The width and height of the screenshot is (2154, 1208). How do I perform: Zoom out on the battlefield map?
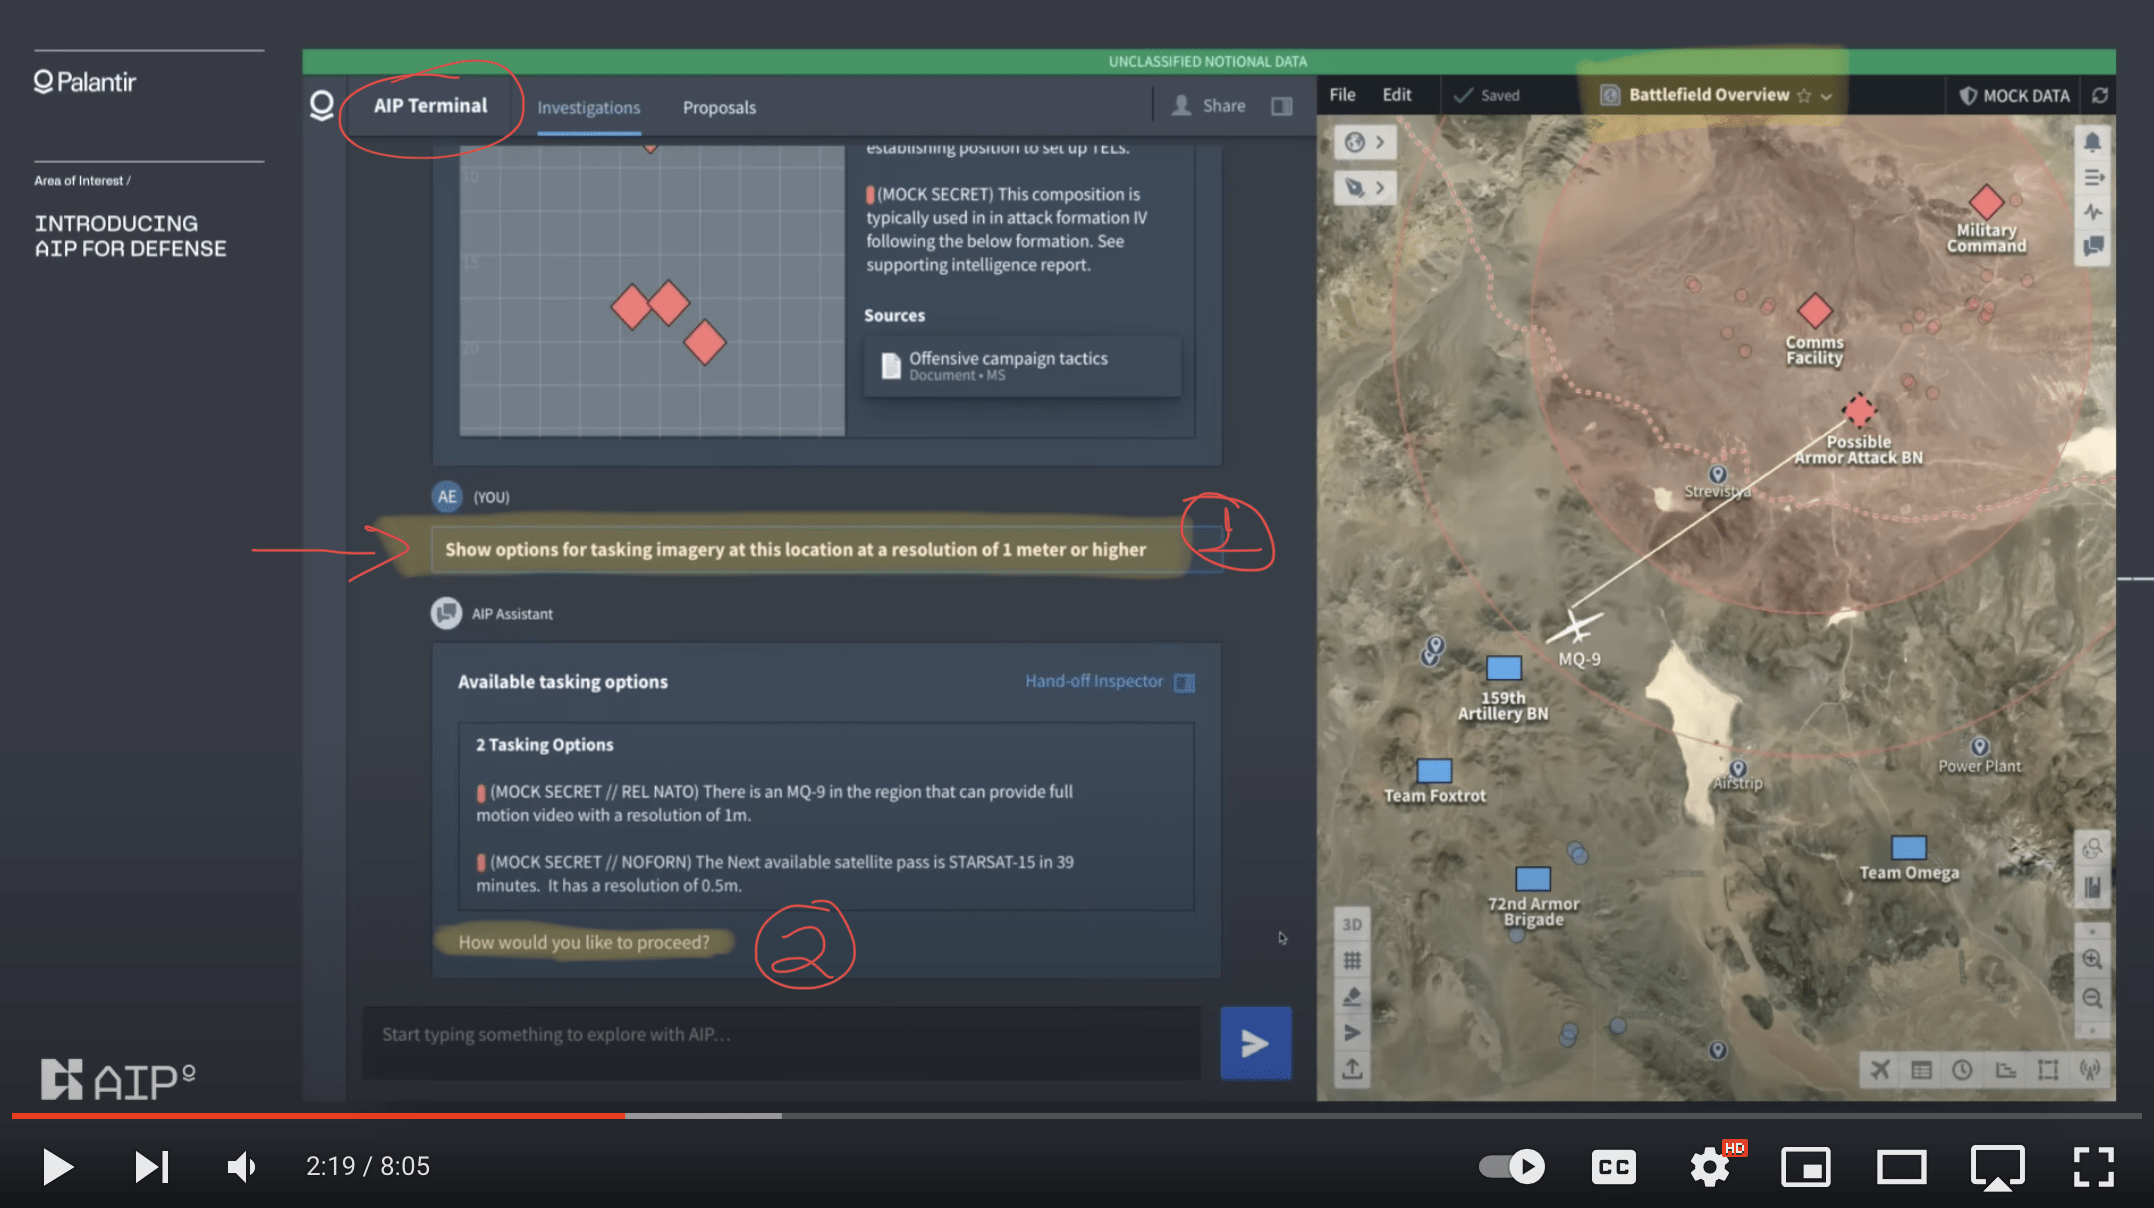2091,998
